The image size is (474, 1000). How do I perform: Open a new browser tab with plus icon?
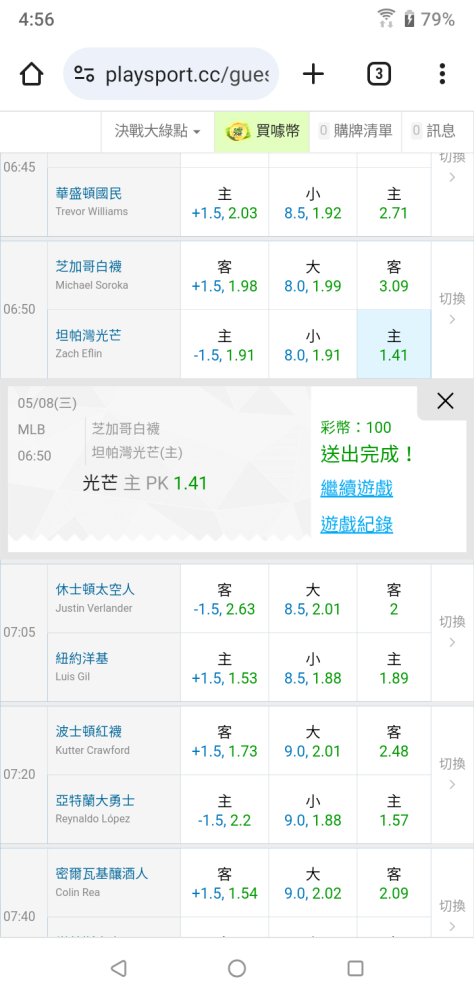313,75
